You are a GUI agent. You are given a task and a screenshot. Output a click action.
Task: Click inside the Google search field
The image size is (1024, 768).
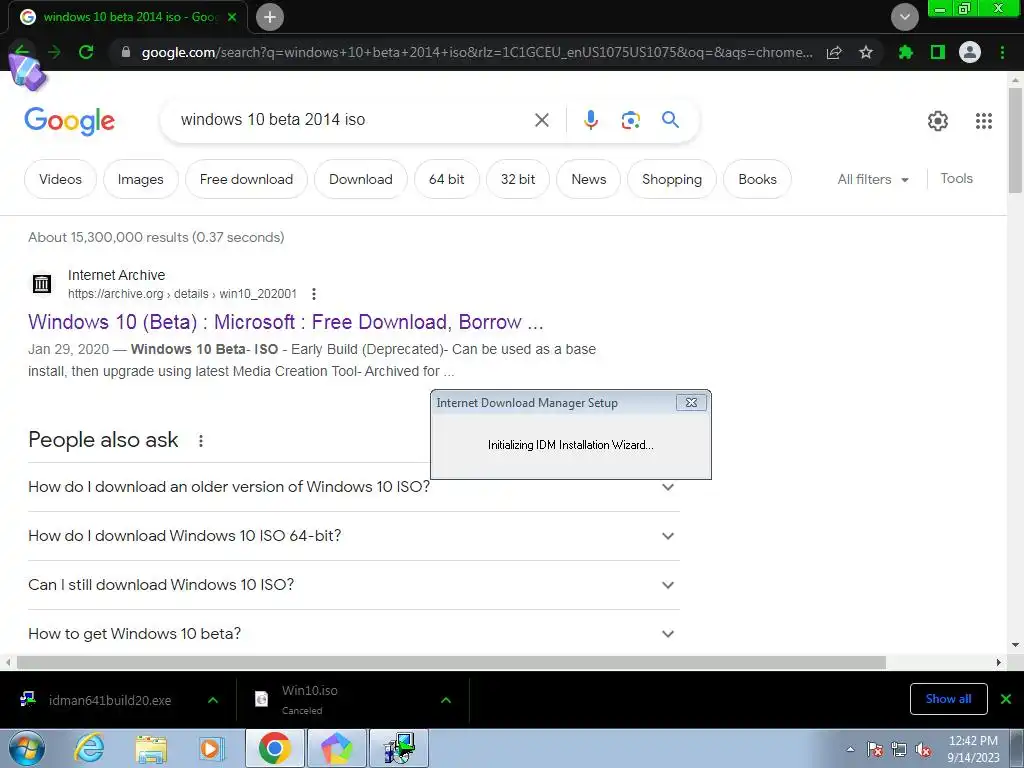(x=353, y=120)
